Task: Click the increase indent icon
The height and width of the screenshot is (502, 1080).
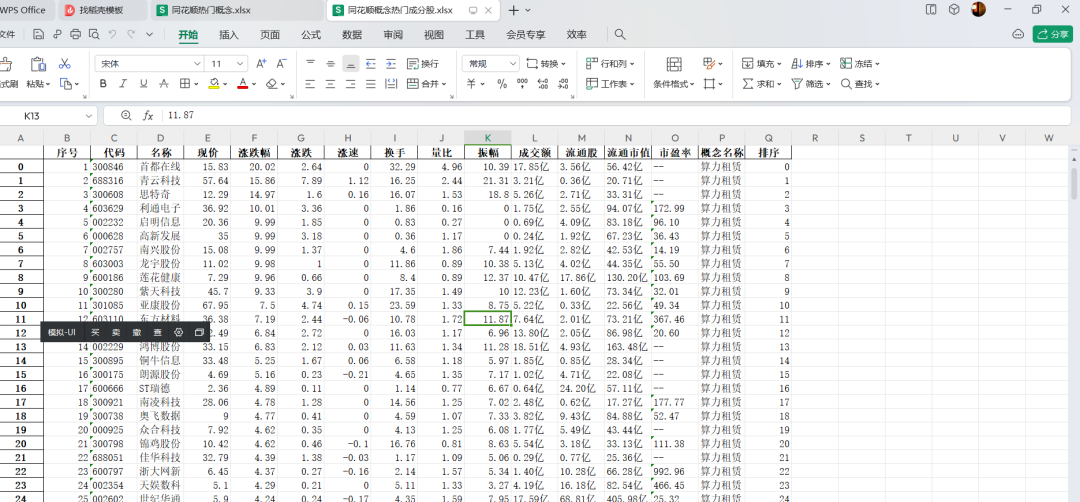Action: pos(391,63)
